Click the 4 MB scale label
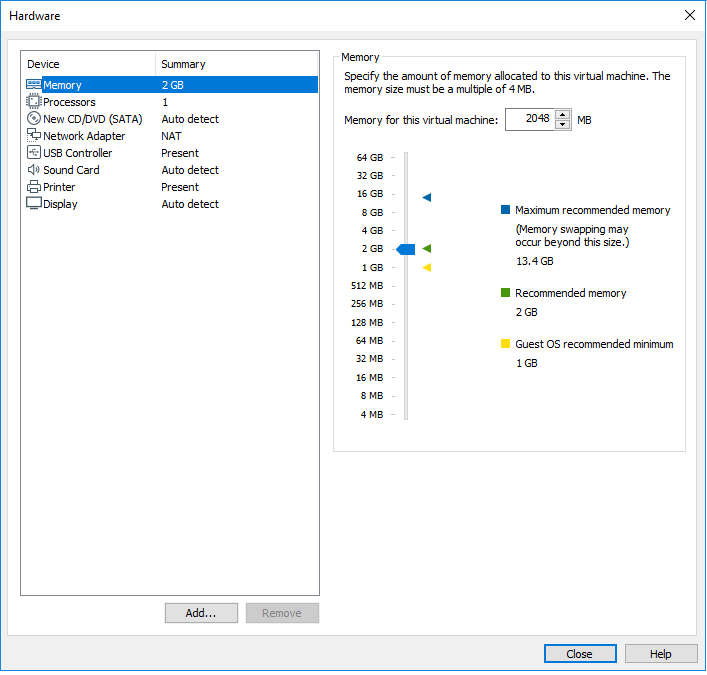Image resolution: width=707 pixels, height=675 pixels. 372,415
